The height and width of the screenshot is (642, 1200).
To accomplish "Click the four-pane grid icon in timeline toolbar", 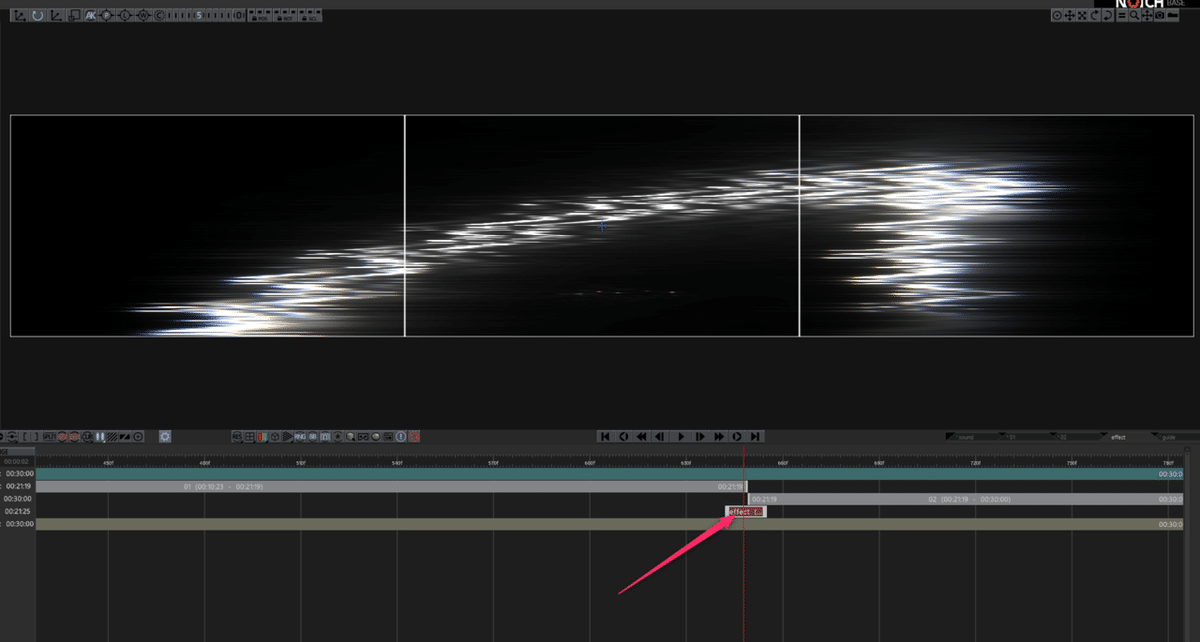I will (248, 436).
